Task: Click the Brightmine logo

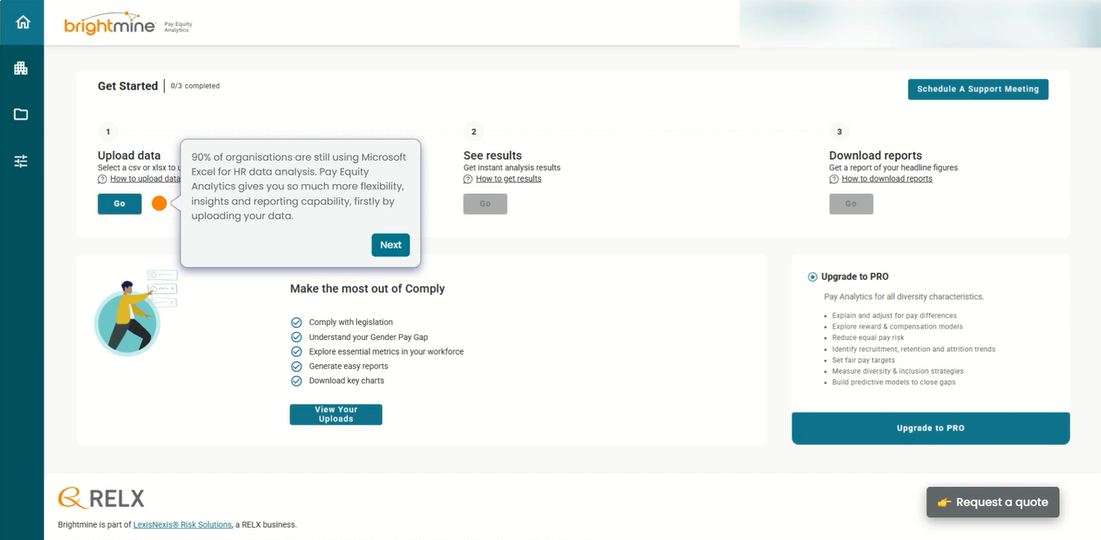Action: [x=110, y=24]
